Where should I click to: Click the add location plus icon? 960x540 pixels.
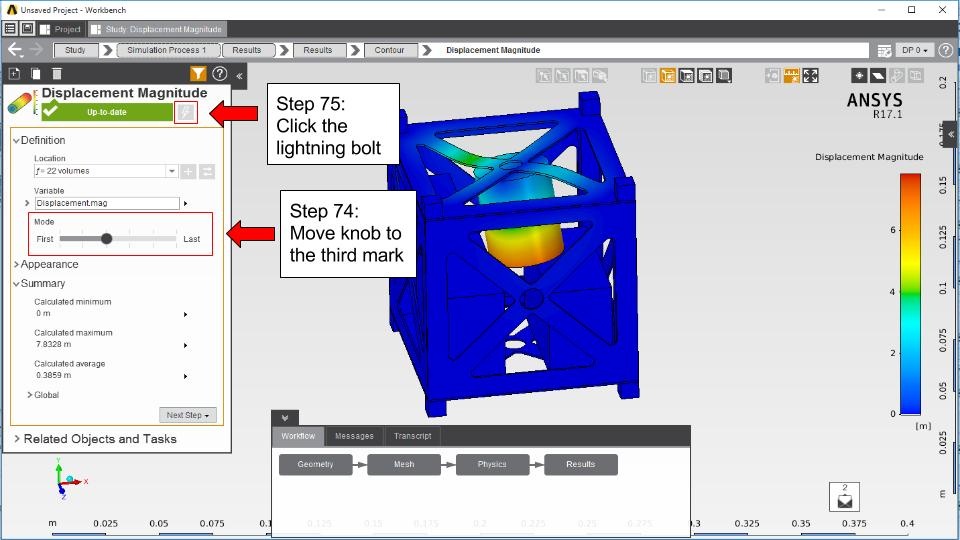(x=188, y=171)
